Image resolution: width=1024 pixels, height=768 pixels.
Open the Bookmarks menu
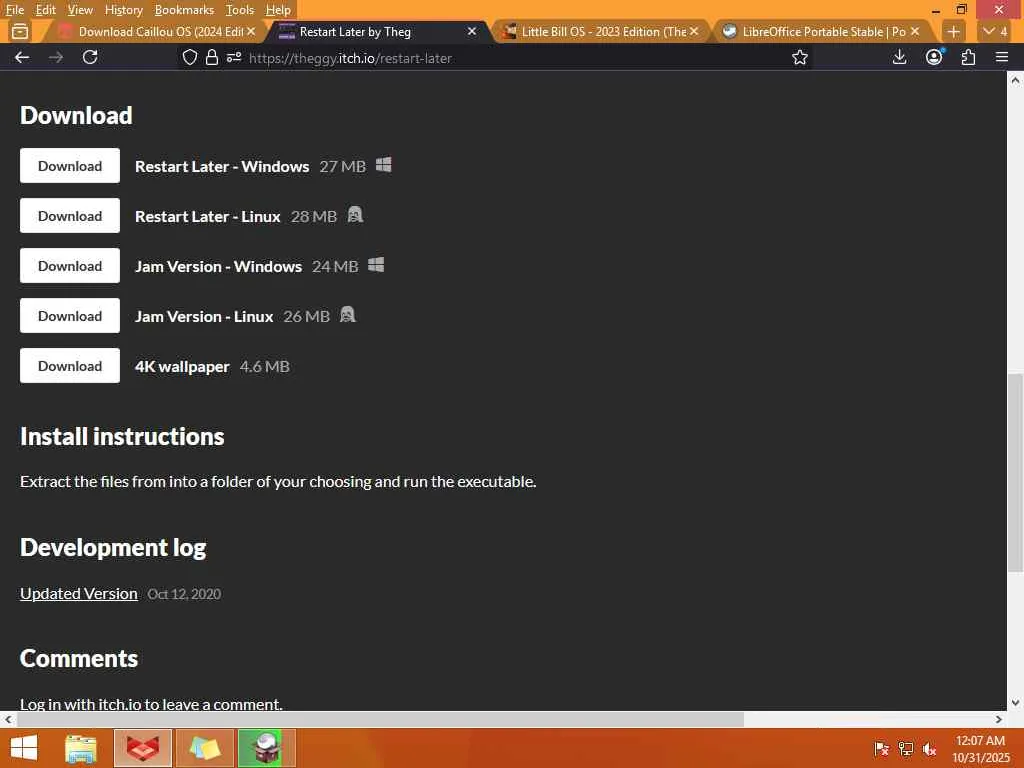click(184, 10)
